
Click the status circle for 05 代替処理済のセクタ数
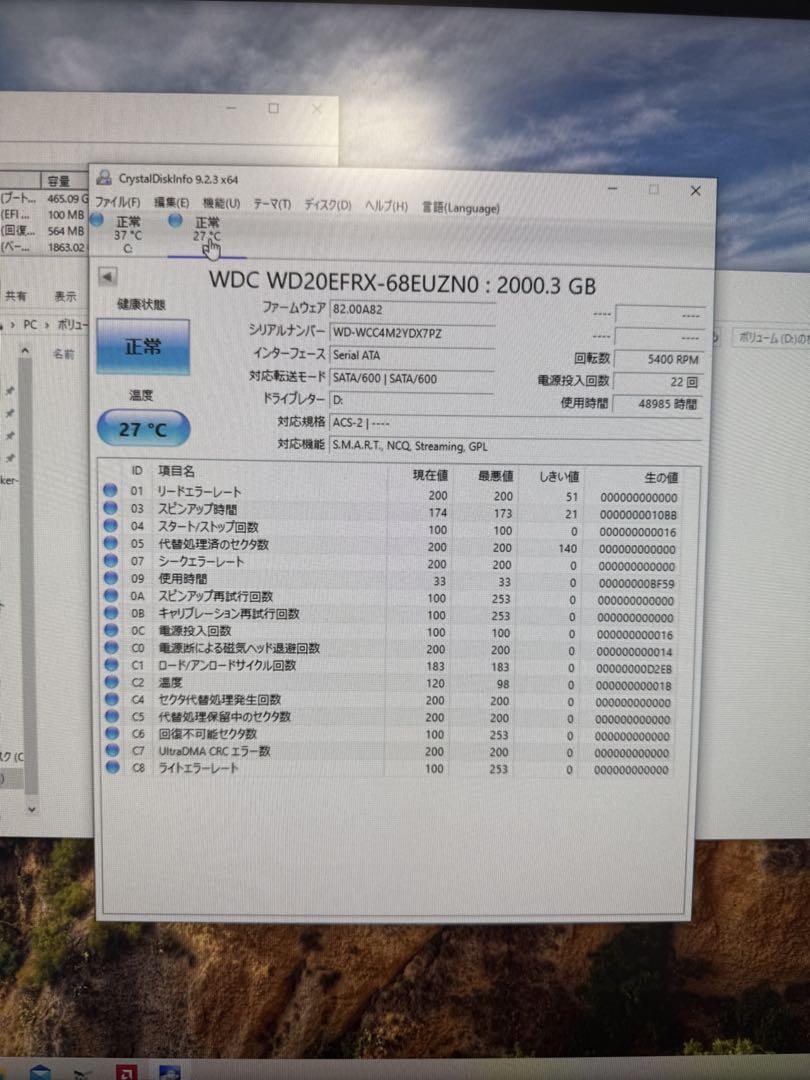pyautogui.click(x=110, y=543)
